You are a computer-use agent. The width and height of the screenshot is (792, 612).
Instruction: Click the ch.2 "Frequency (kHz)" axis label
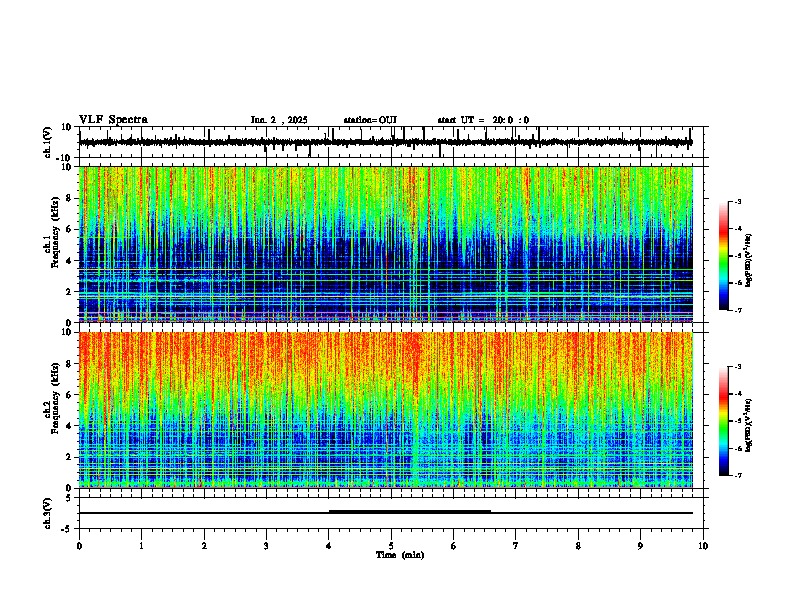pos(55,398)
